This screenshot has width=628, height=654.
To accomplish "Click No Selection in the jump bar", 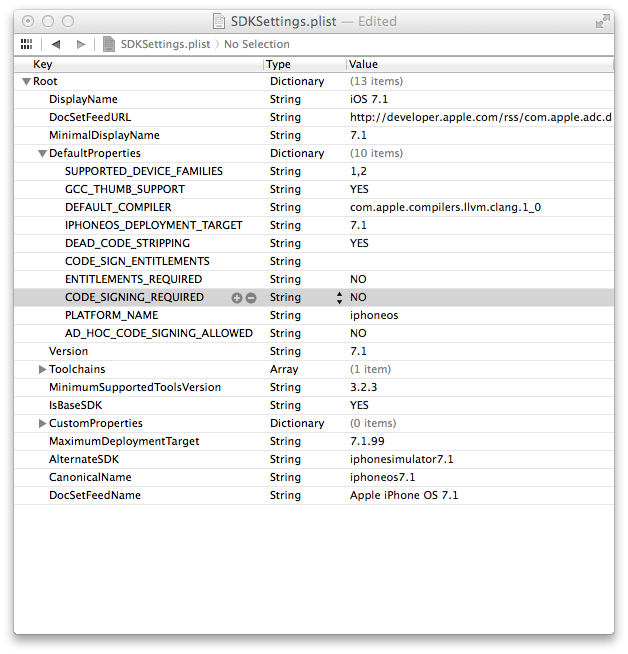I will (x=257, y=44).
